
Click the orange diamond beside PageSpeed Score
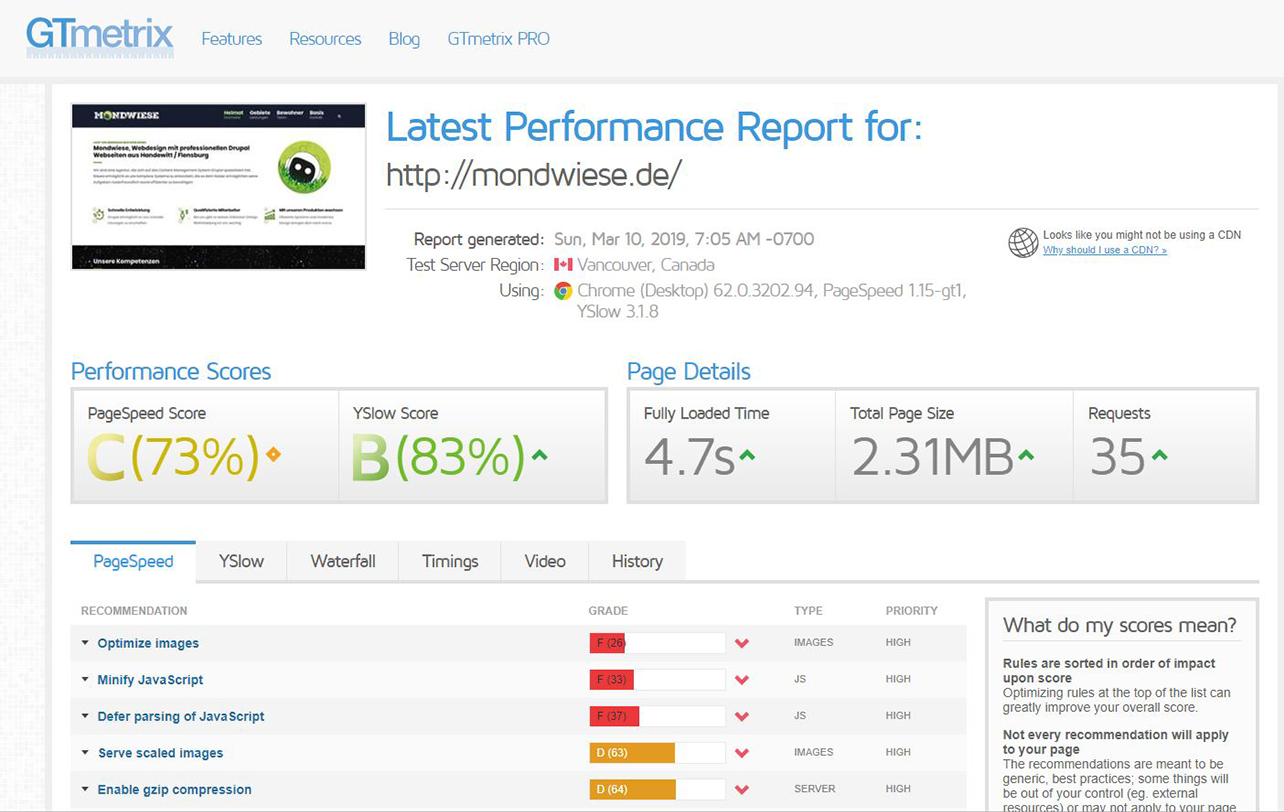click(x=273, y=455)
